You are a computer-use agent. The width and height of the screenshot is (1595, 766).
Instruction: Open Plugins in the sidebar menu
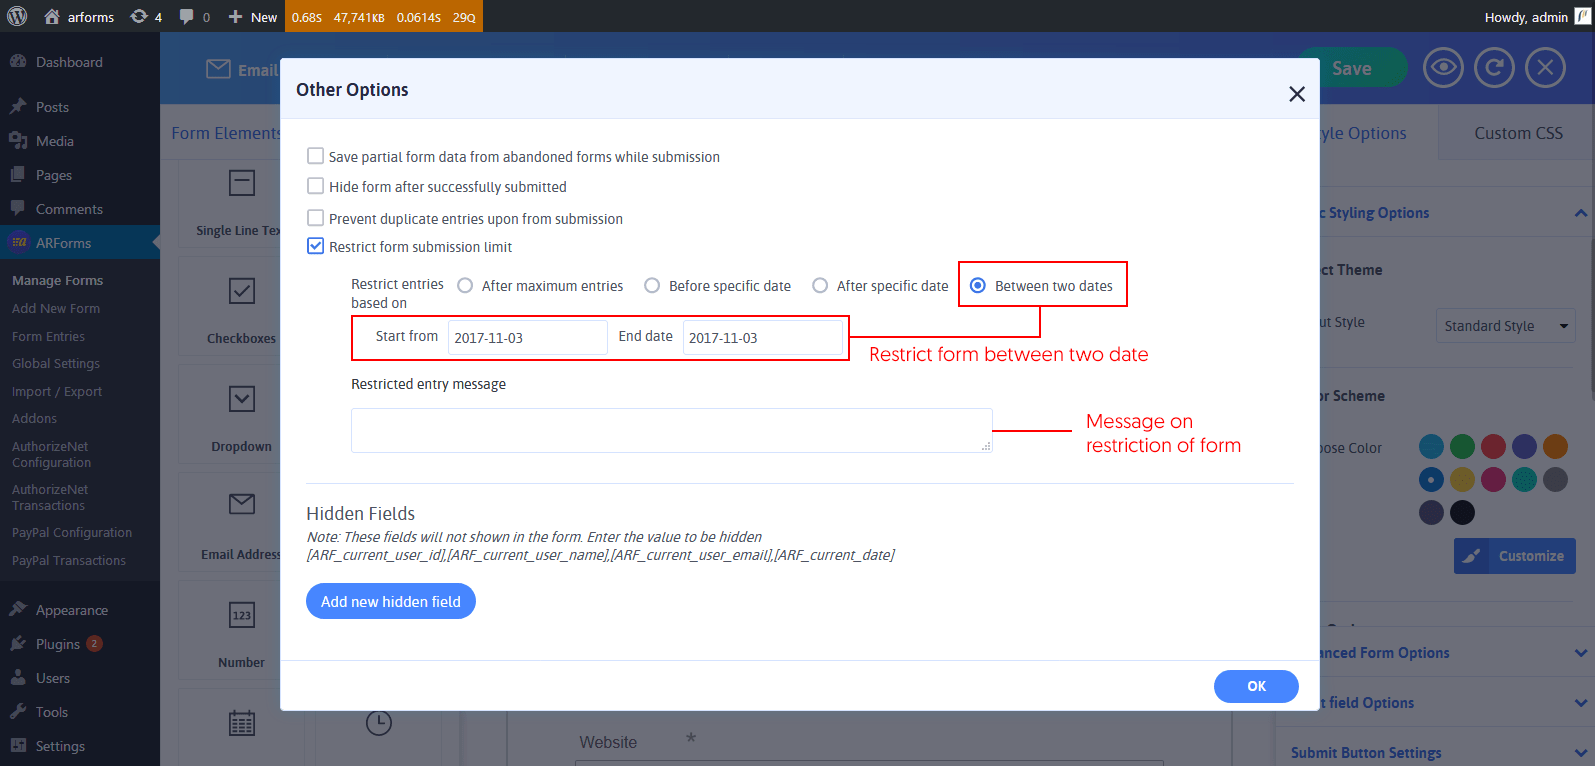58,644
